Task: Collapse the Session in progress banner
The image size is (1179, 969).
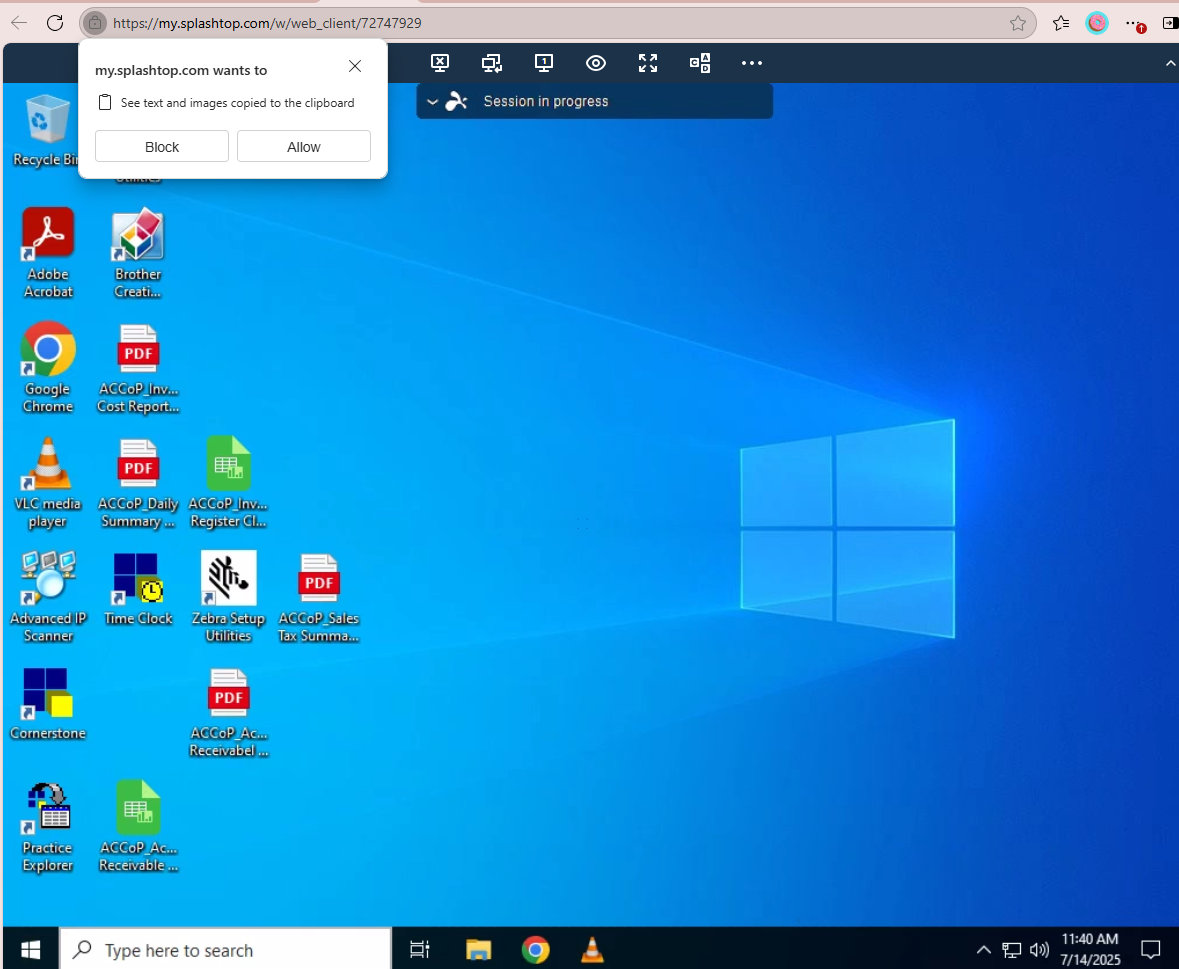Action: pos(432,102)
